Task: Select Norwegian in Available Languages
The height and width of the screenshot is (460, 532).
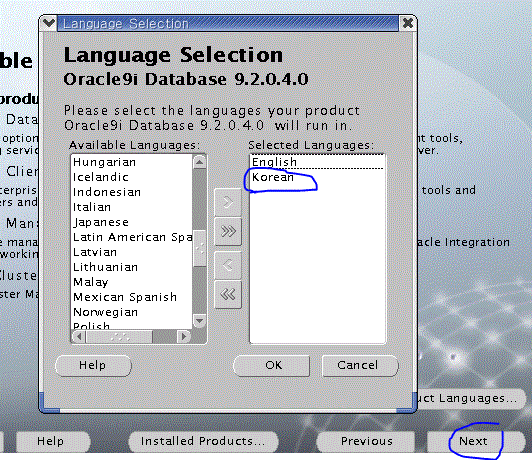Action: (x=132, y=312)
